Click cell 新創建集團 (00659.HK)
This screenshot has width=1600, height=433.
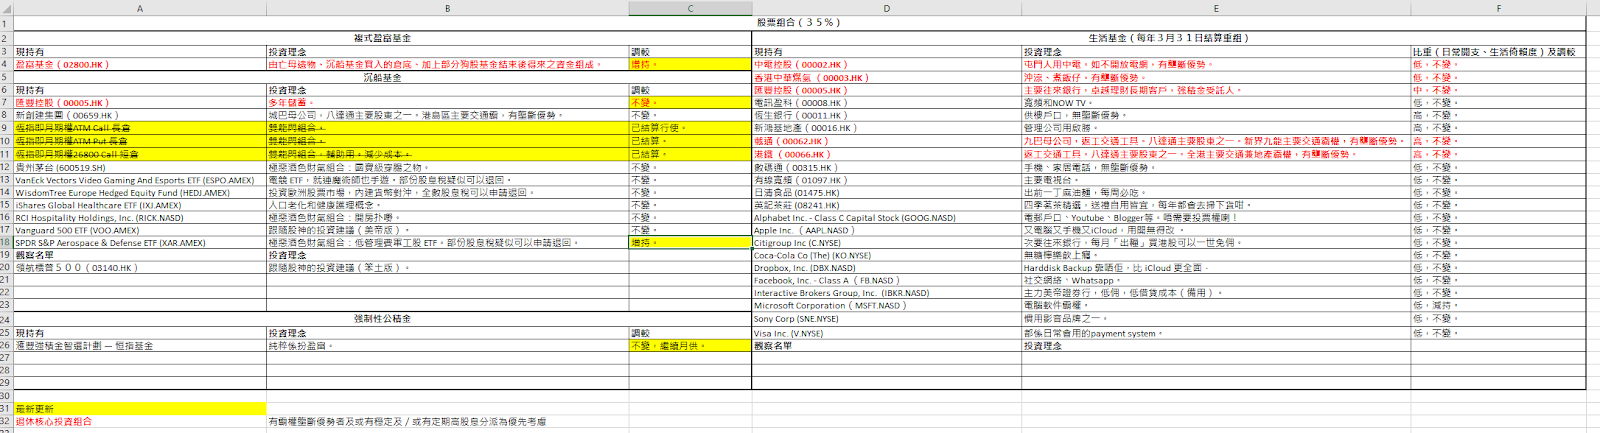[140, 115]
